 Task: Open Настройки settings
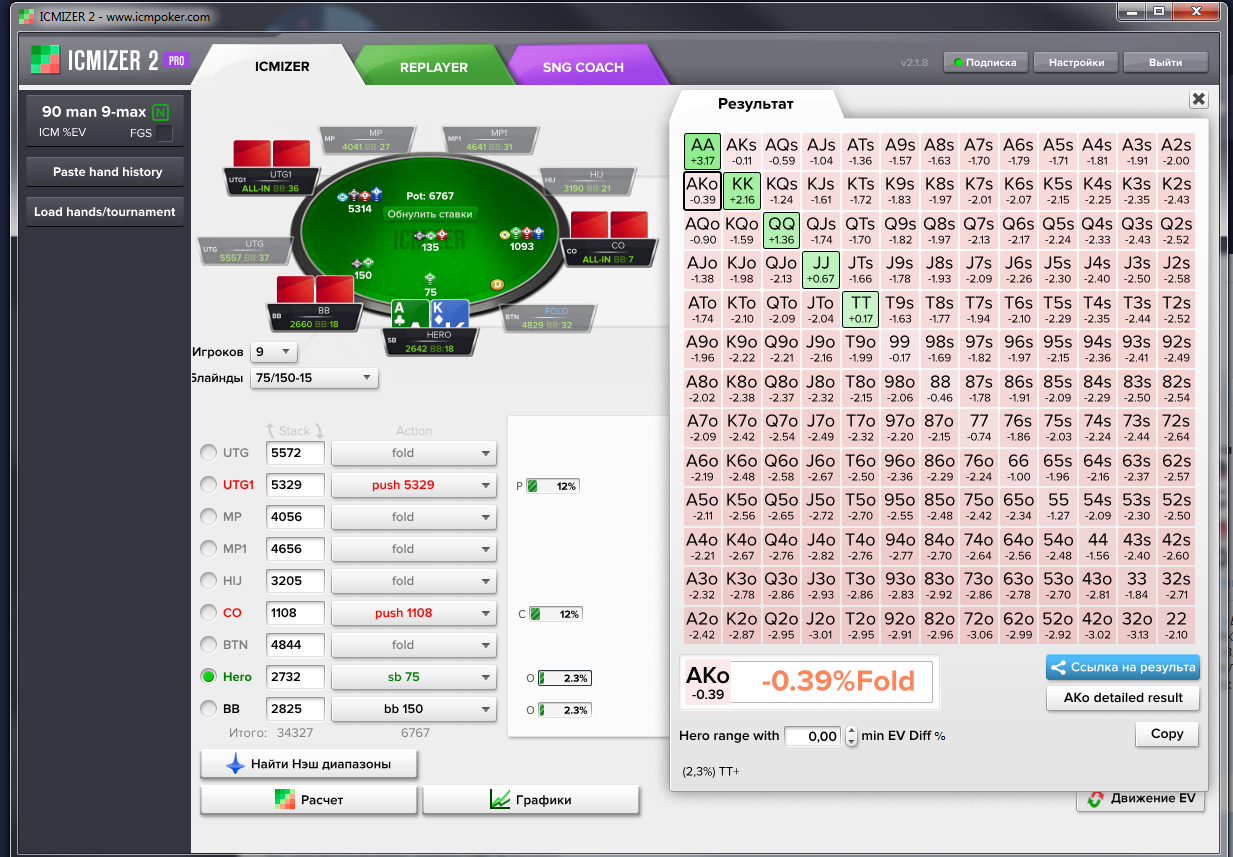1076,62
